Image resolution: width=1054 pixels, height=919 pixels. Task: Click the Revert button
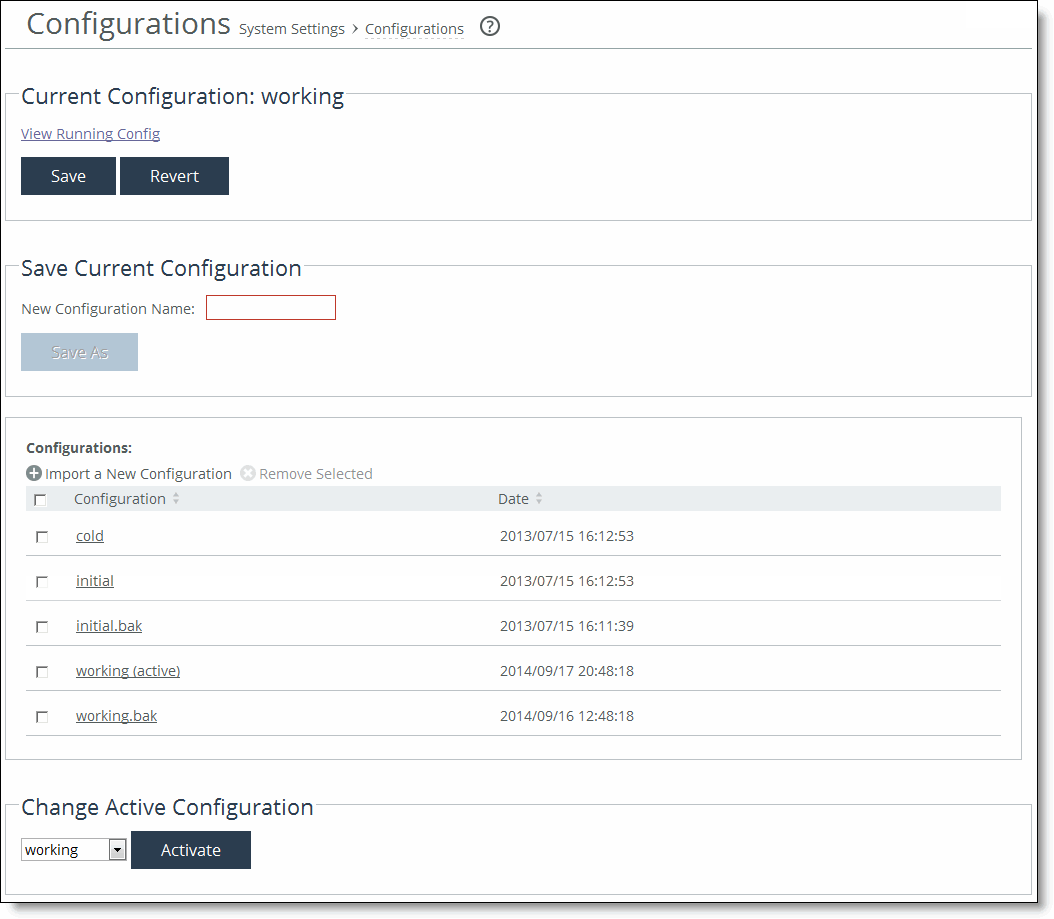(174, 175)
